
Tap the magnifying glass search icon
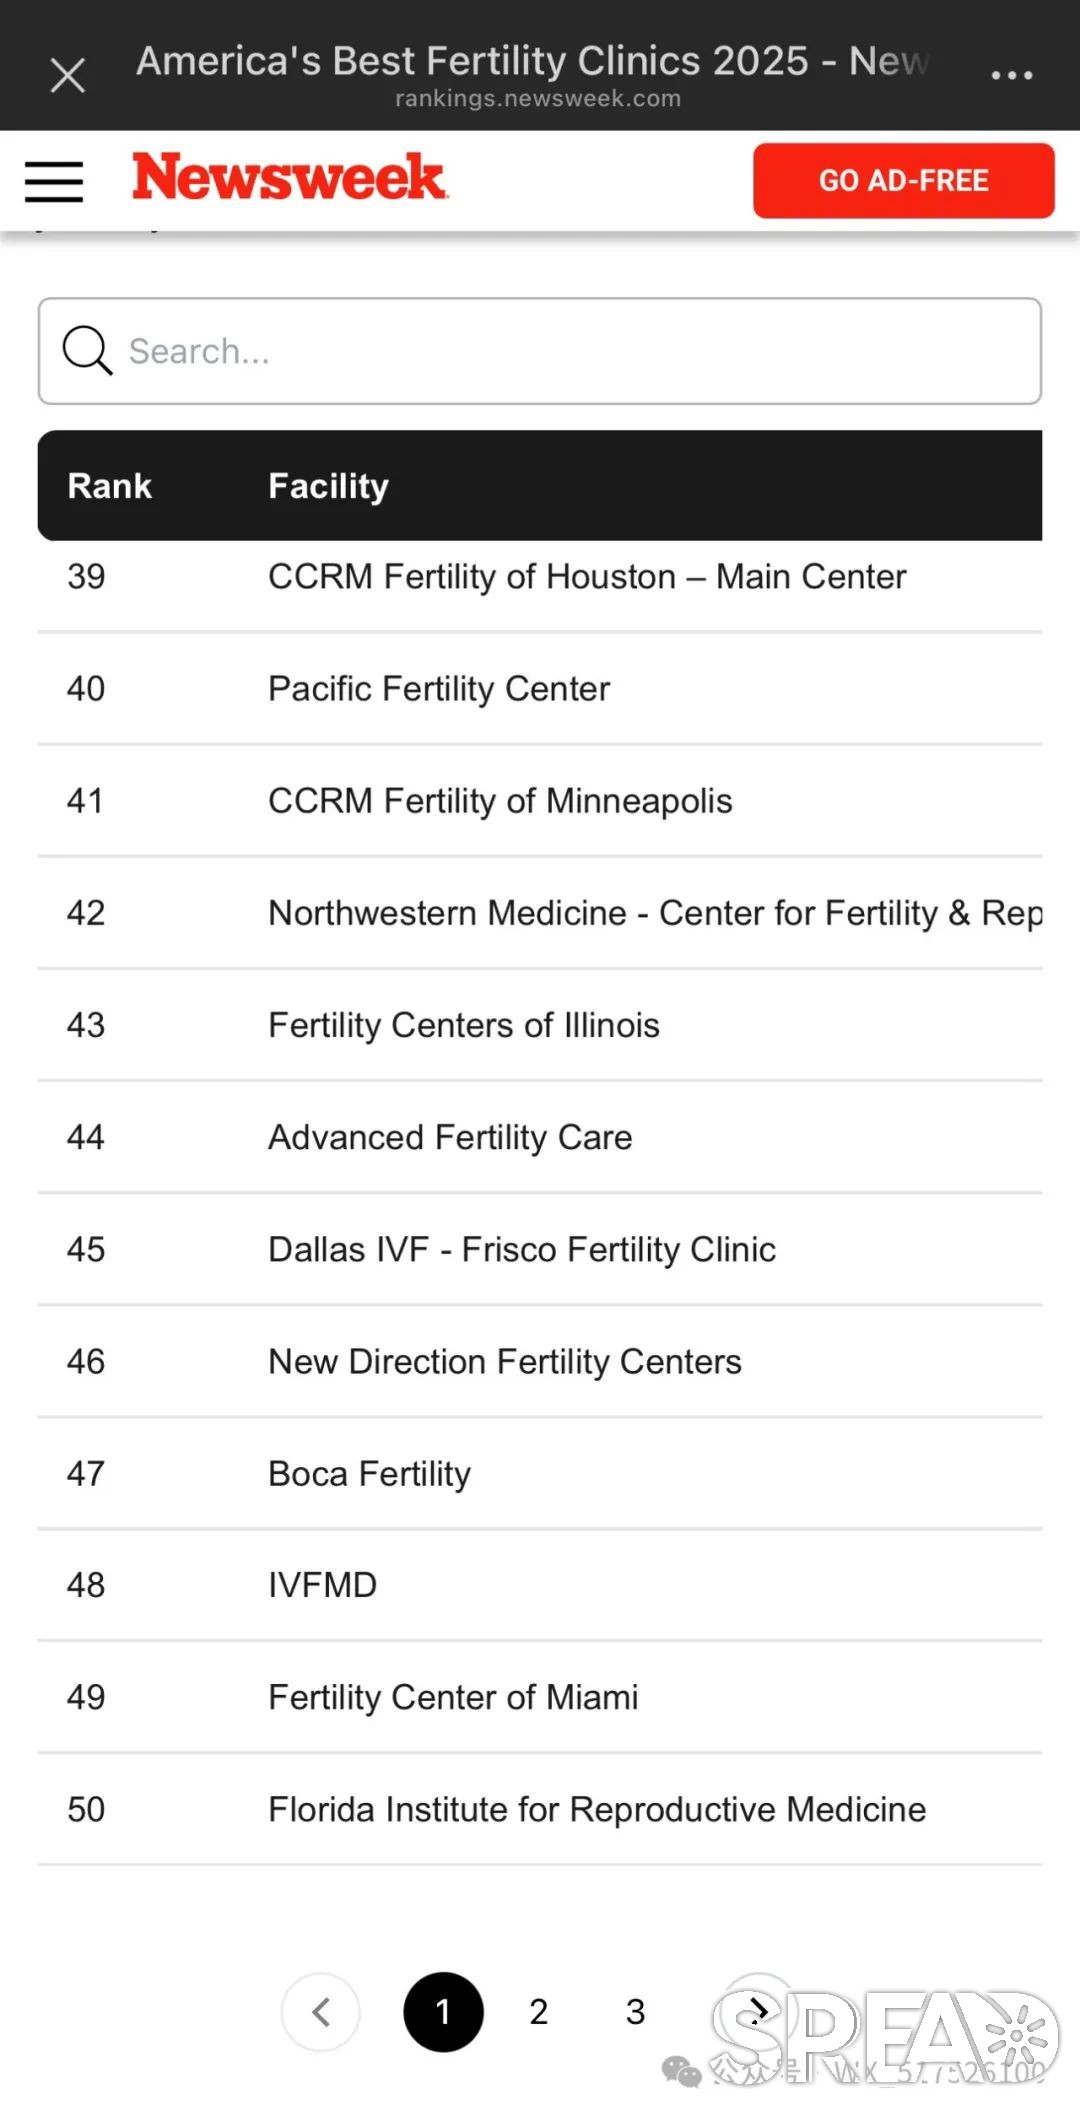click(87, 351)
